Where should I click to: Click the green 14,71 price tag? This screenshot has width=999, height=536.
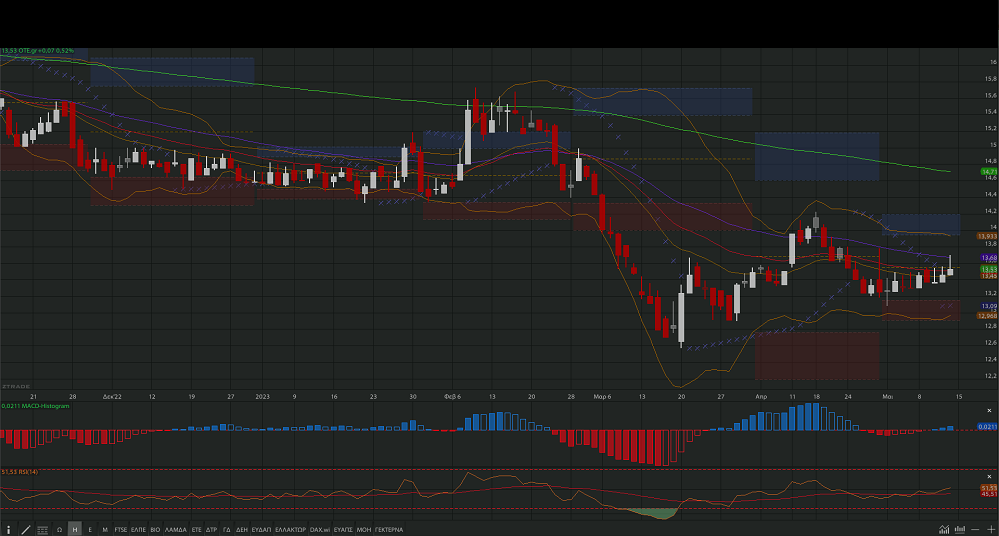[988, 172]
